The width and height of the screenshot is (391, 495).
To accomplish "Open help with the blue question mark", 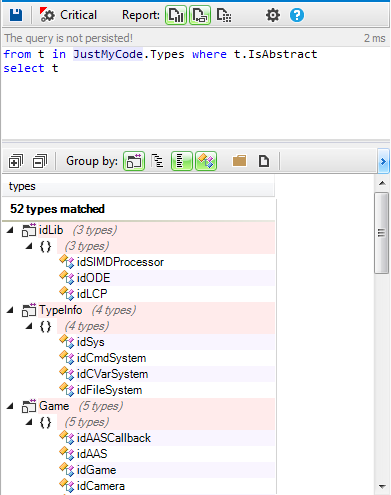I will click(297, 15).
